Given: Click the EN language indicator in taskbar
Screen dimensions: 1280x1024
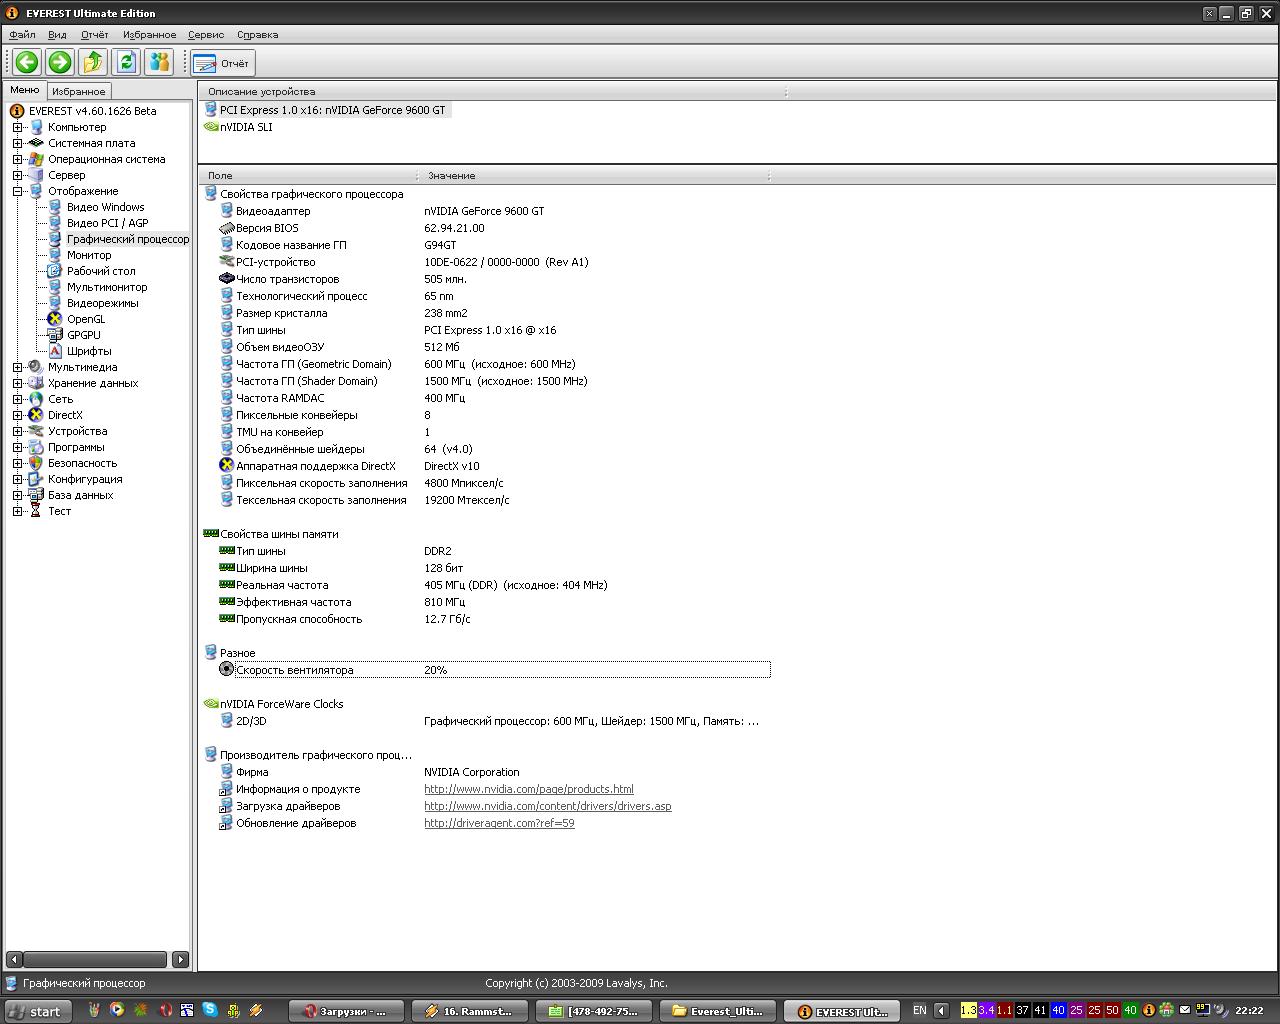Looking at the screenshot, I should [920, 1010].
